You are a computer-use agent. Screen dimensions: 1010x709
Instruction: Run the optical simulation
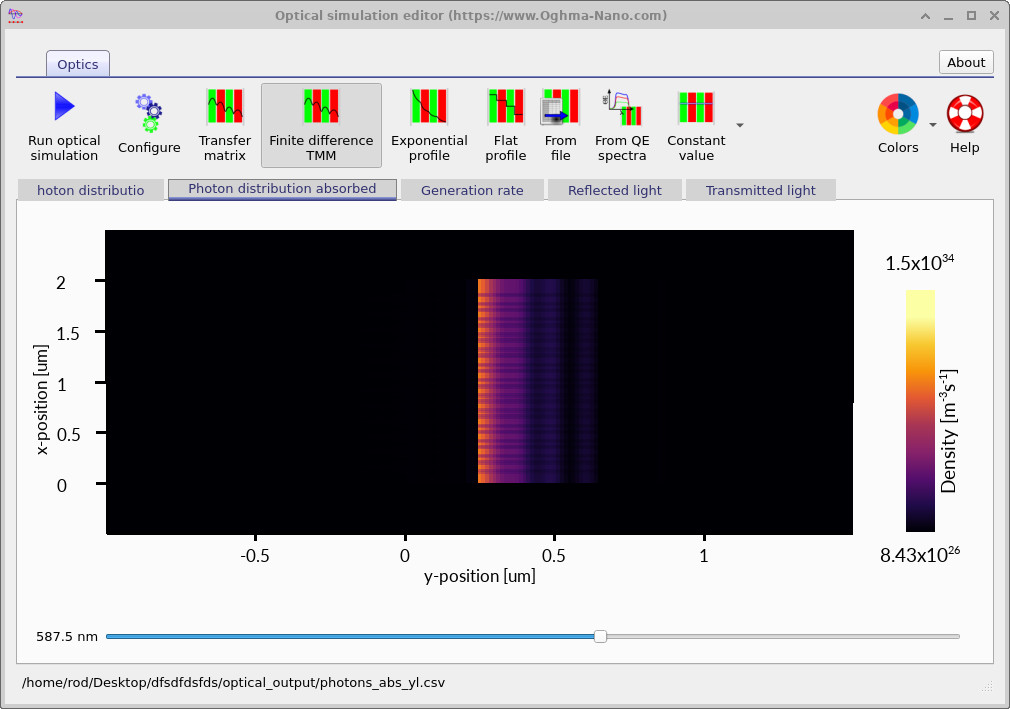pos(64,126)
